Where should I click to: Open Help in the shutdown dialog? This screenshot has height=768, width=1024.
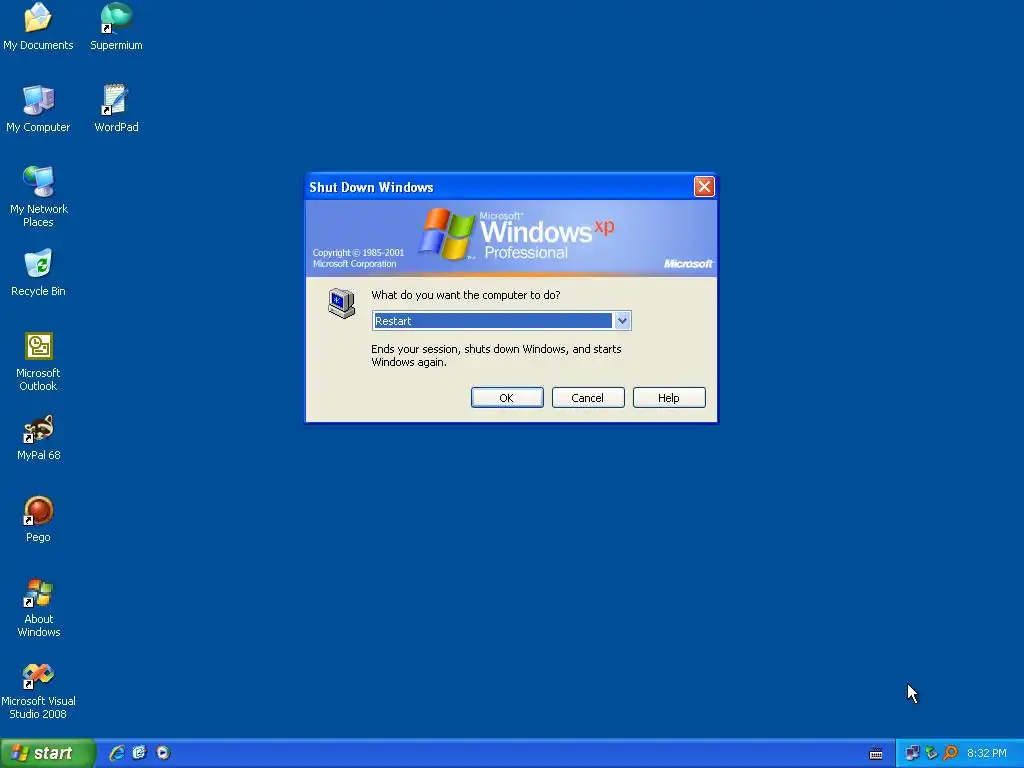point(669,398)
